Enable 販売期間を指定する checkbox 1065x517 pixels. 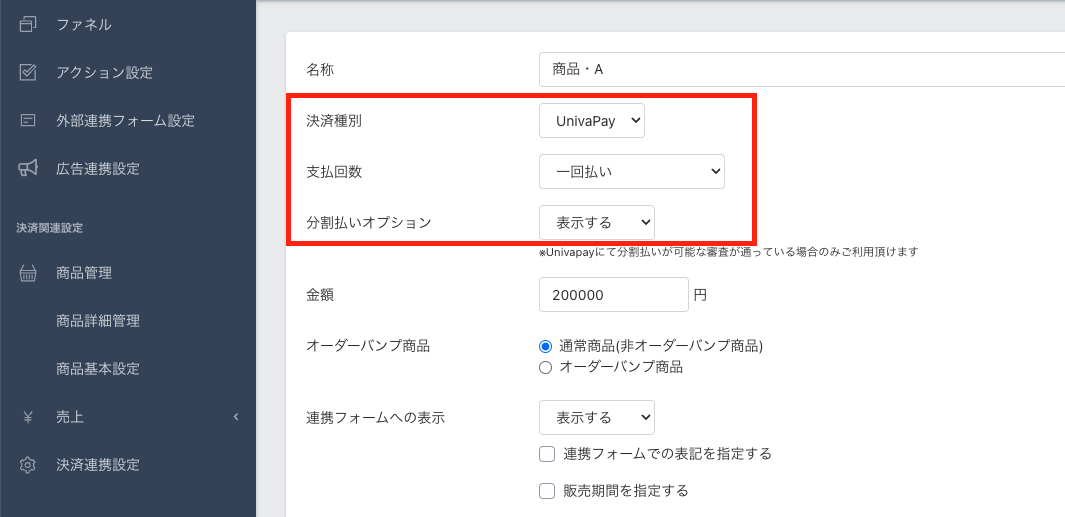[547, 490]
